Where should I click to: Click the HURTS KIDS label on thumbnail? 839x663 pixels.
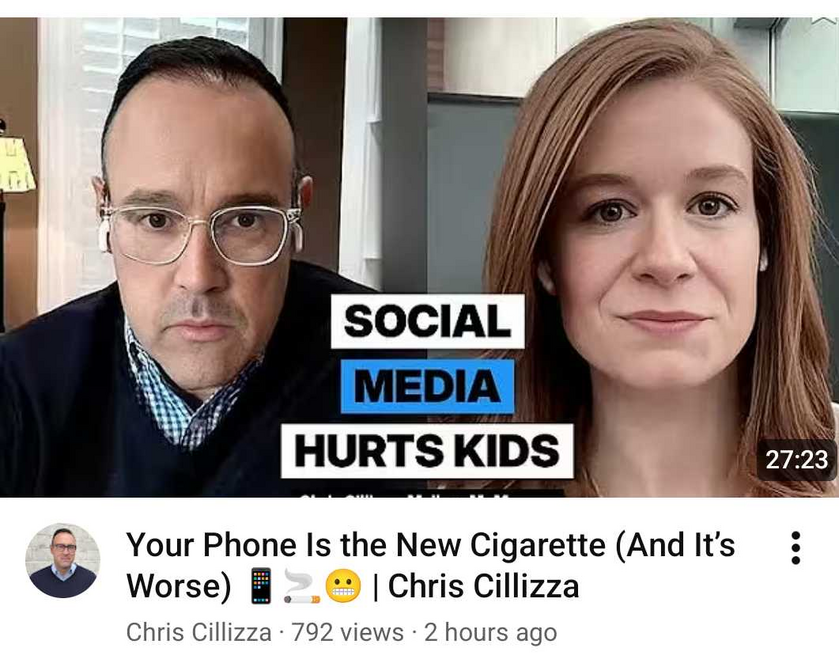[427, 451]
